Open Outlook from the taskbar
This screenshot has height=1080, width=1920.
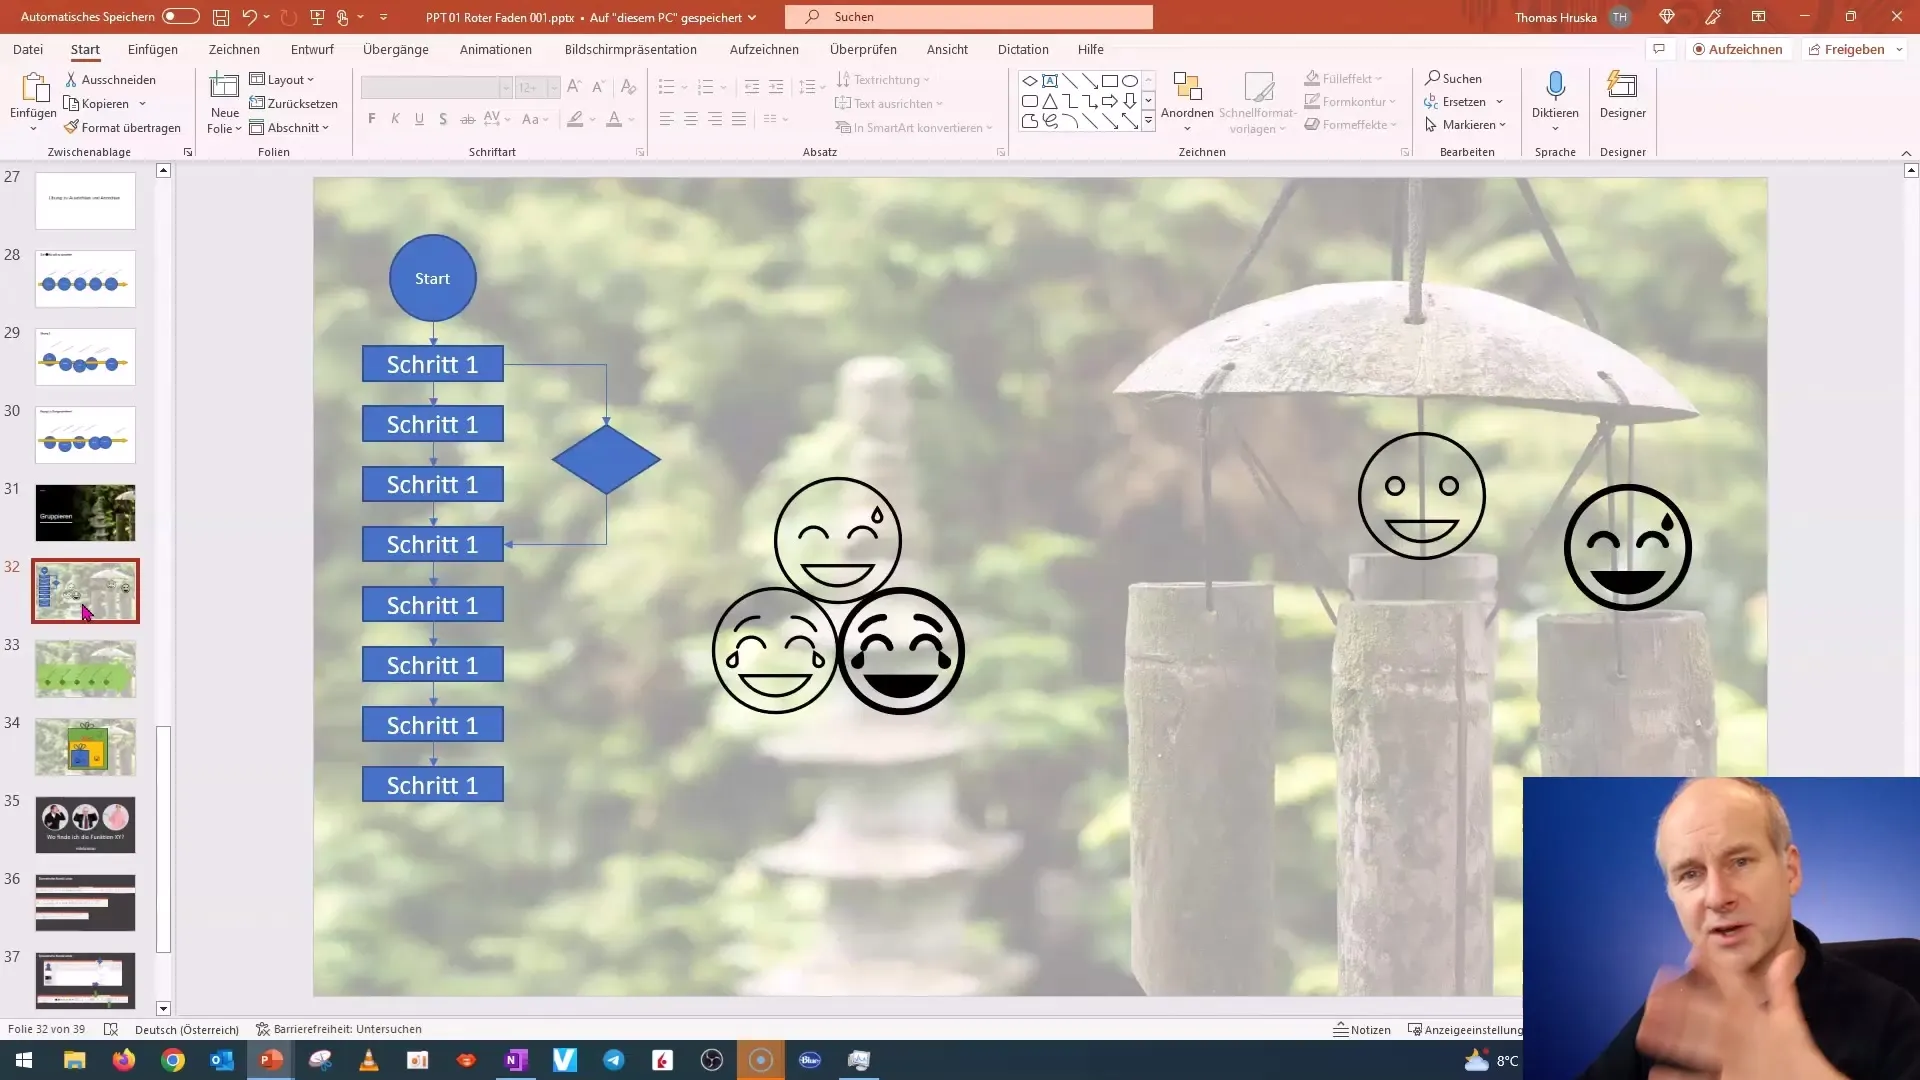222,1060
